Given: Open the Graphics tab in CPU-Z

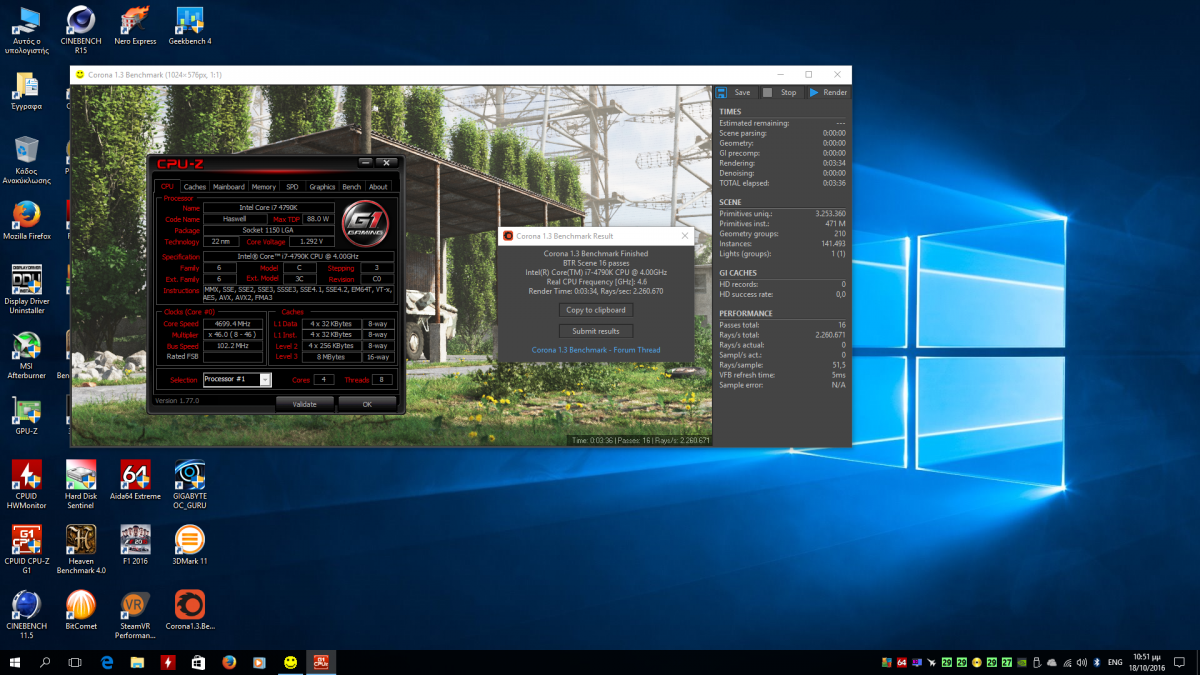Looking at the screenshot, I should [x=322, y=187].
